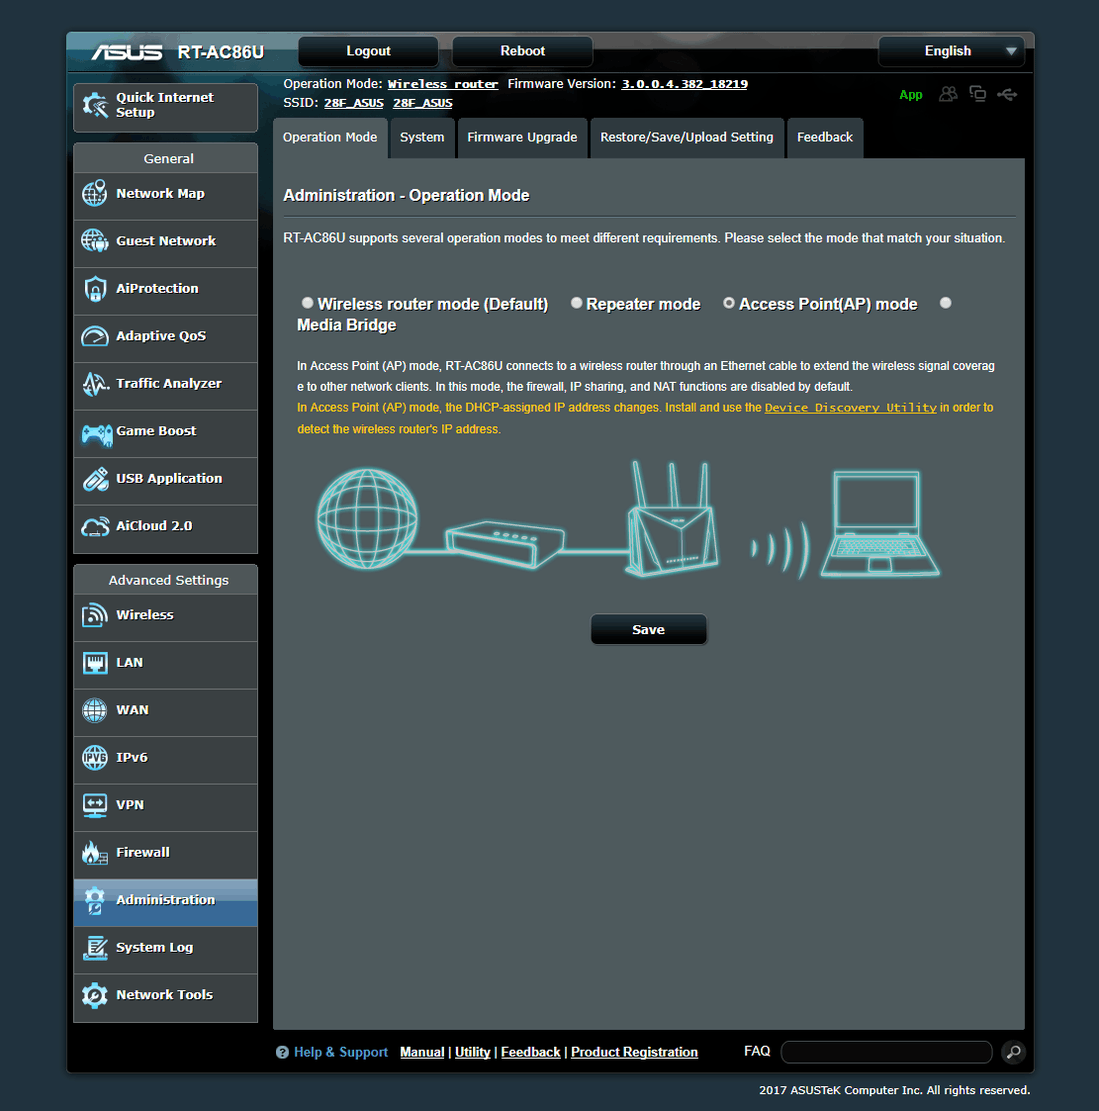Open Restore/Save/Upload Setting tab

click(687, 137)
